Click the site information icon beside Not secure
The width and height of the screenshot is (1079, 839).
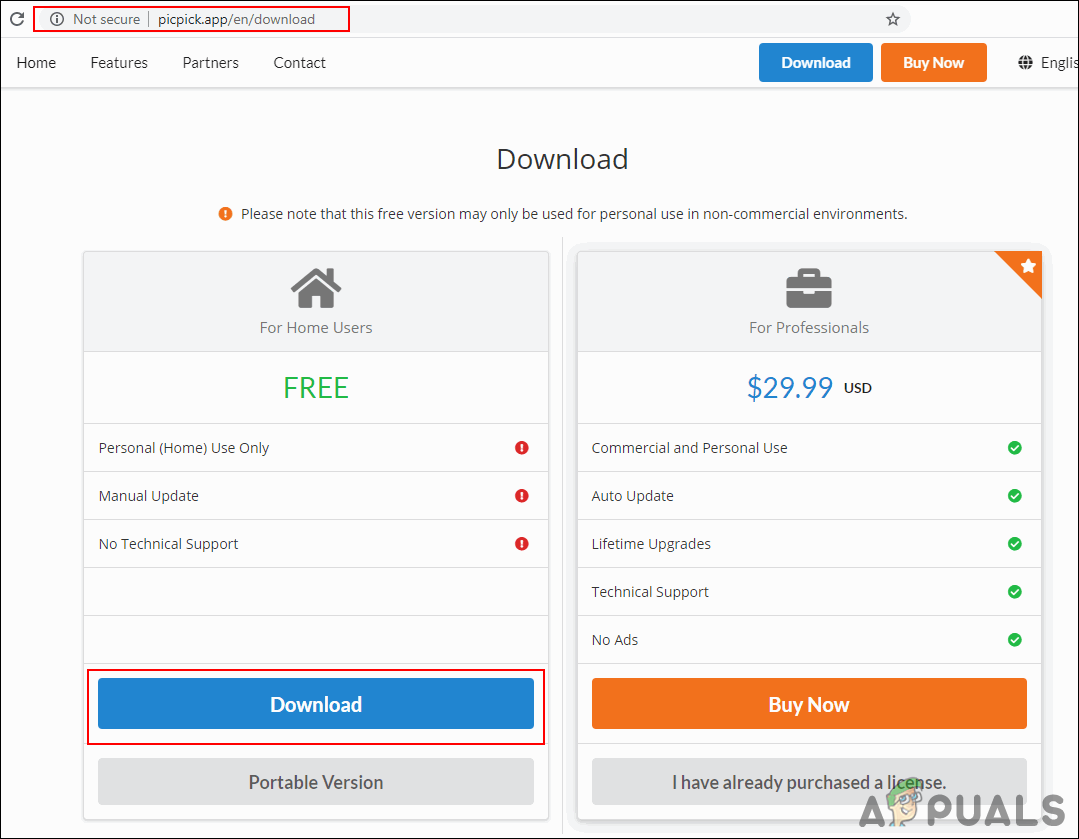click(x=57, y=19)
